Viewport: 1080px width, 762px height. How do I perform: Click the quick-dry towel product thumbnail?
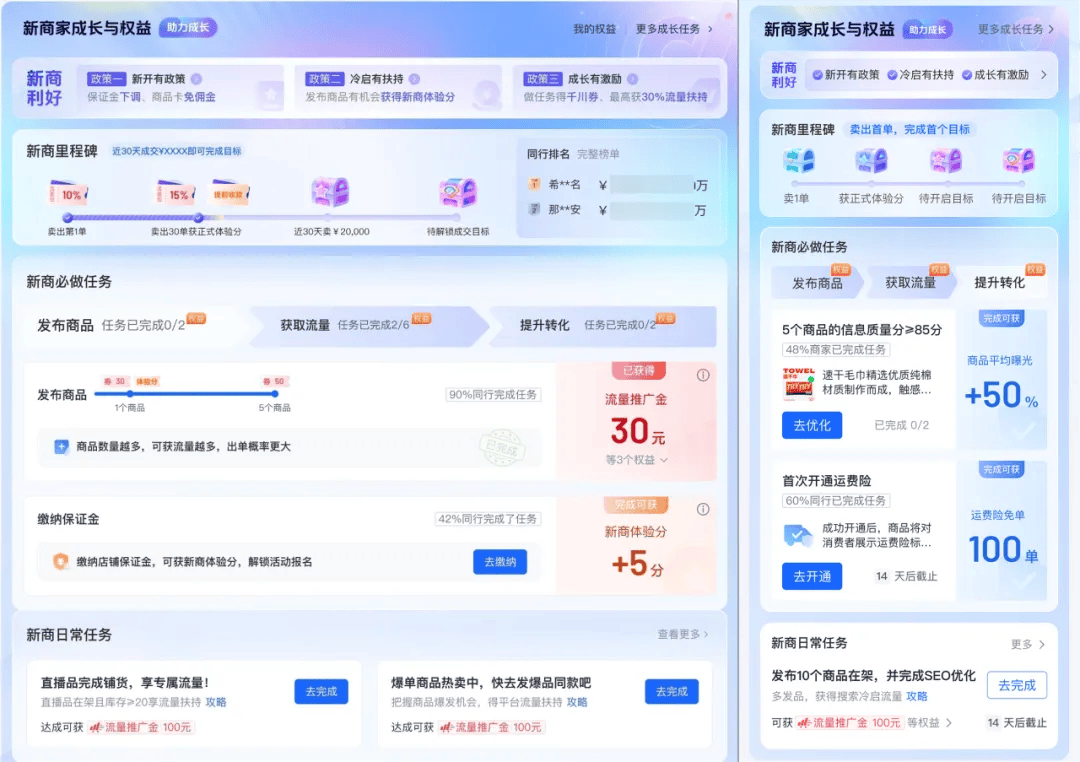798,384
